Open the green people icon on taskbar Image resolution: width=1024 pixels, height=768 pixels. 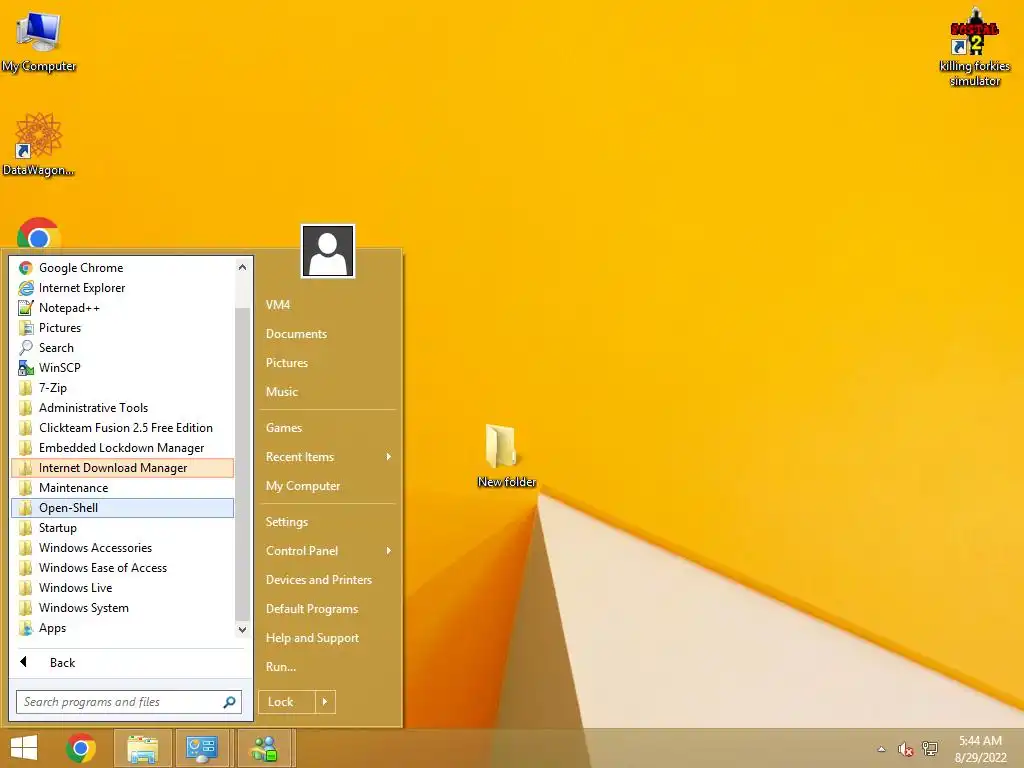(x=266, y=748)
